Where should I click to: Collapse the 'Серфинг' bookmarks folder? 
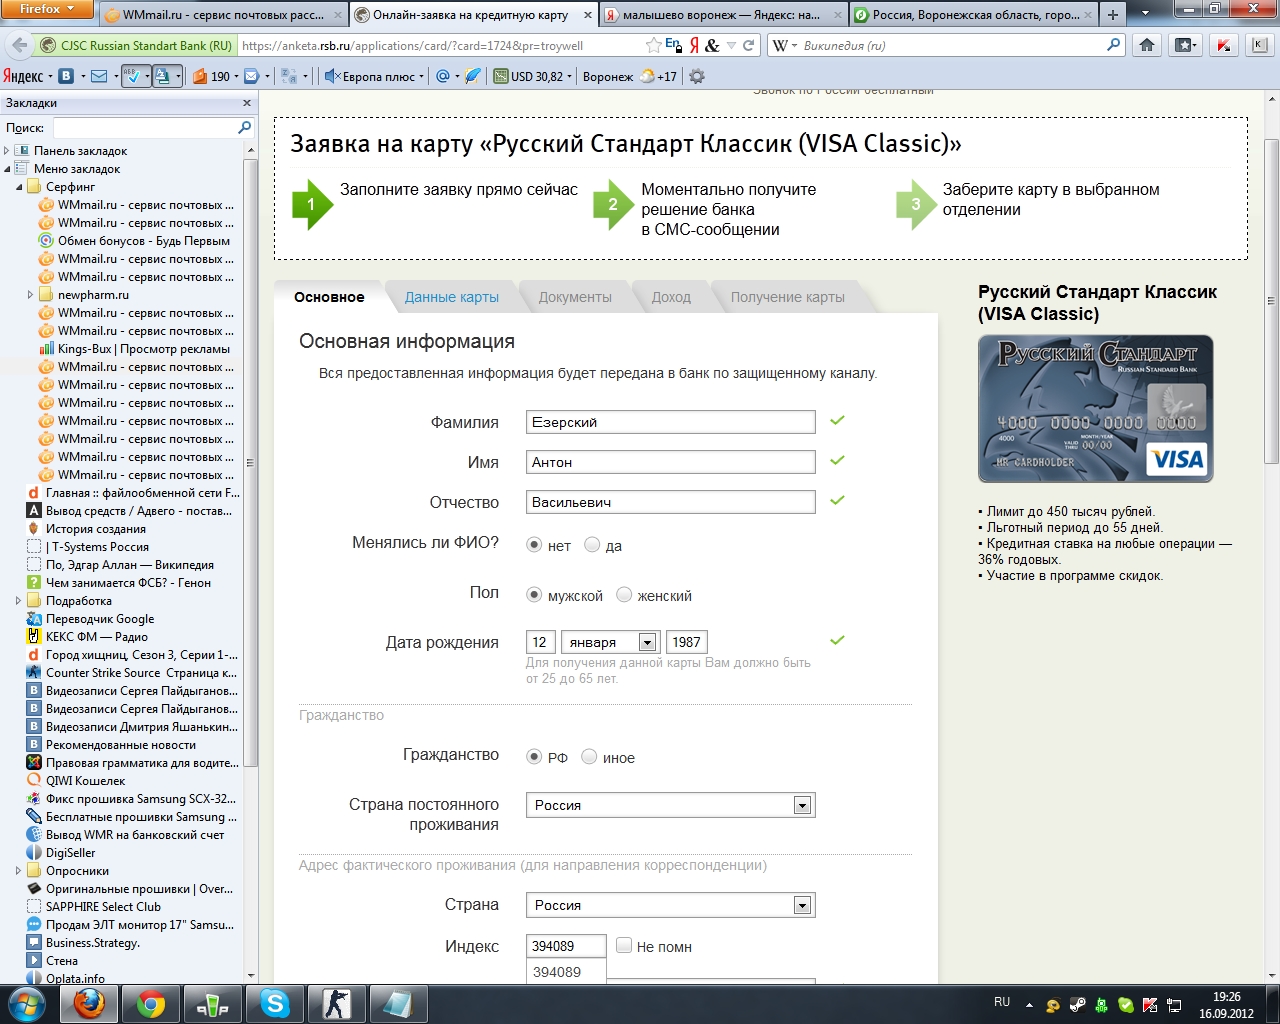click(19, 187)
